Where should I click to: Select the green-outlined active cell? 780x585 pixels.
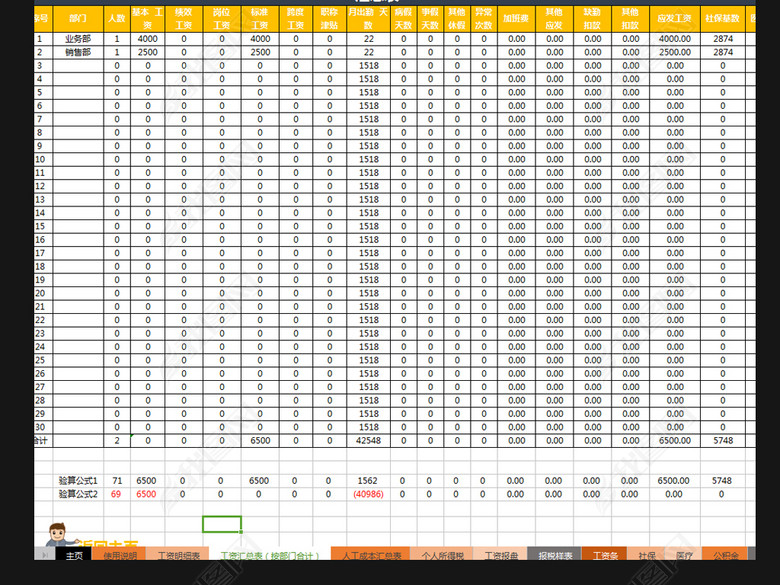pos(222,523)
